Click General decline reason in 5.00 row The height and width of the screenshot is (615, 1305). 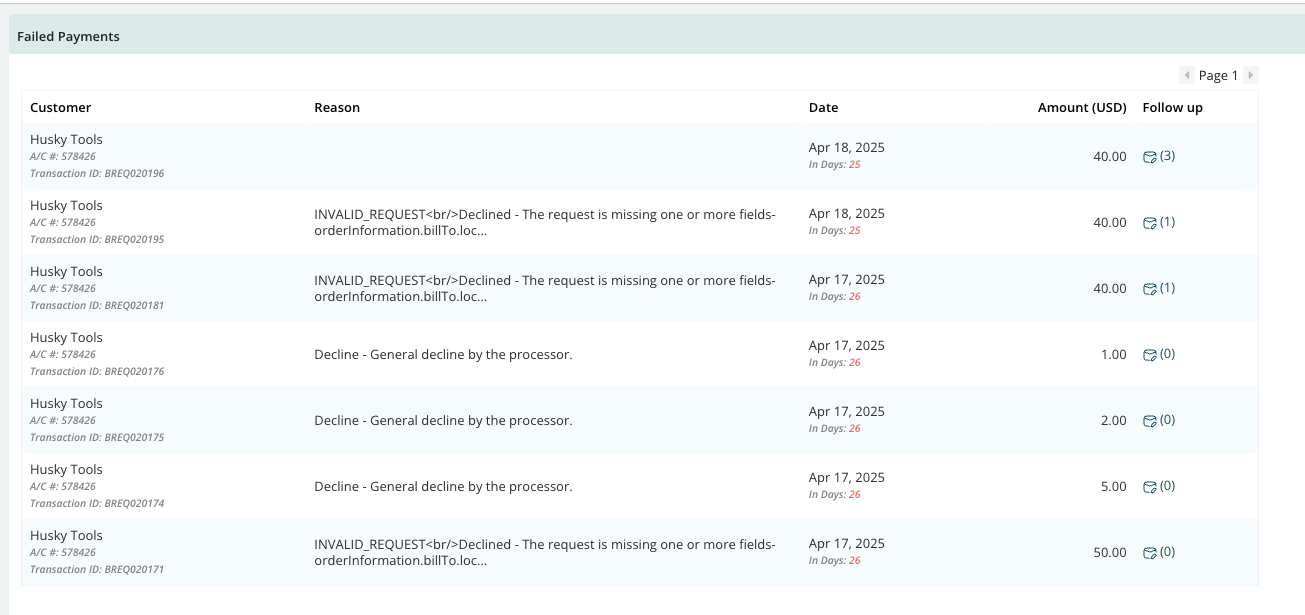[443, 487]
